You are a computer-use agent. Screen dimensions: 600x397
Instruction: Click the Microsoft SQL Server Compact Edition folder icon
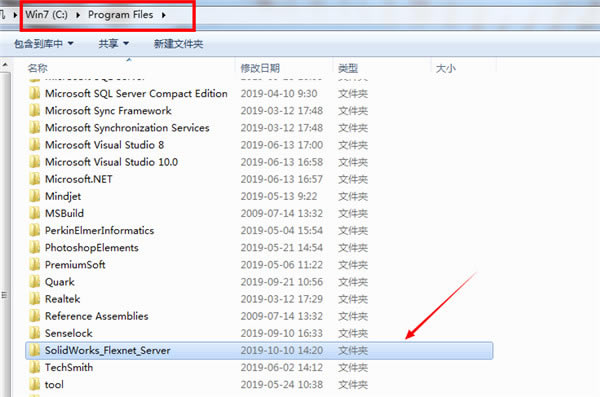tap(34, 93)
